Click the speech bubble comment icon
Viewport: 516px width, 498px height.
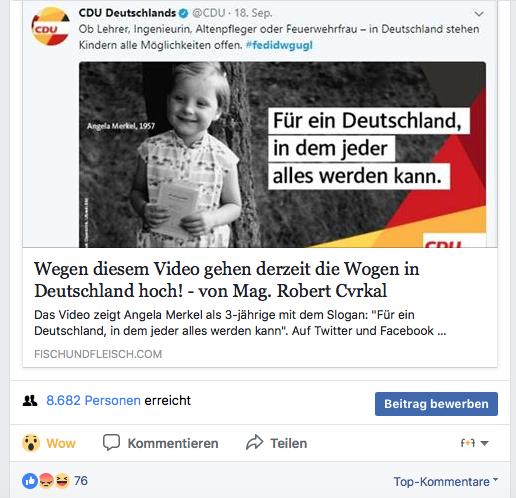point(111,443)
